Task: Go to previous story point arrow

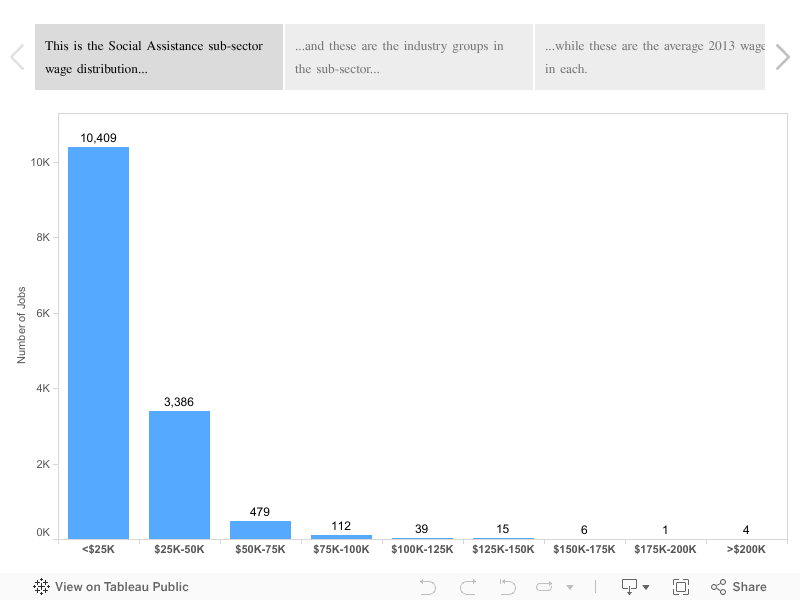Action: coord(17,57)
